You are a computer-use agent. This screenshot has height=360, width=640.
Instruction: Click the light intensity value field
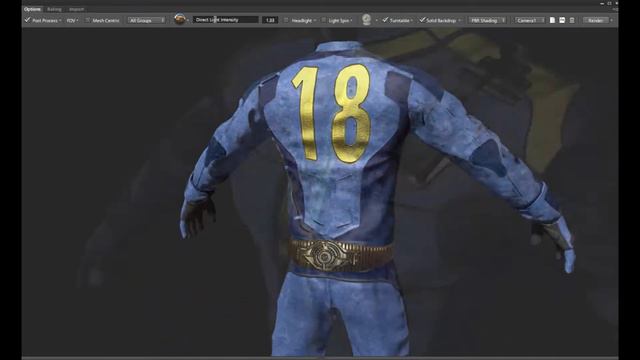[x=270, y=20]
